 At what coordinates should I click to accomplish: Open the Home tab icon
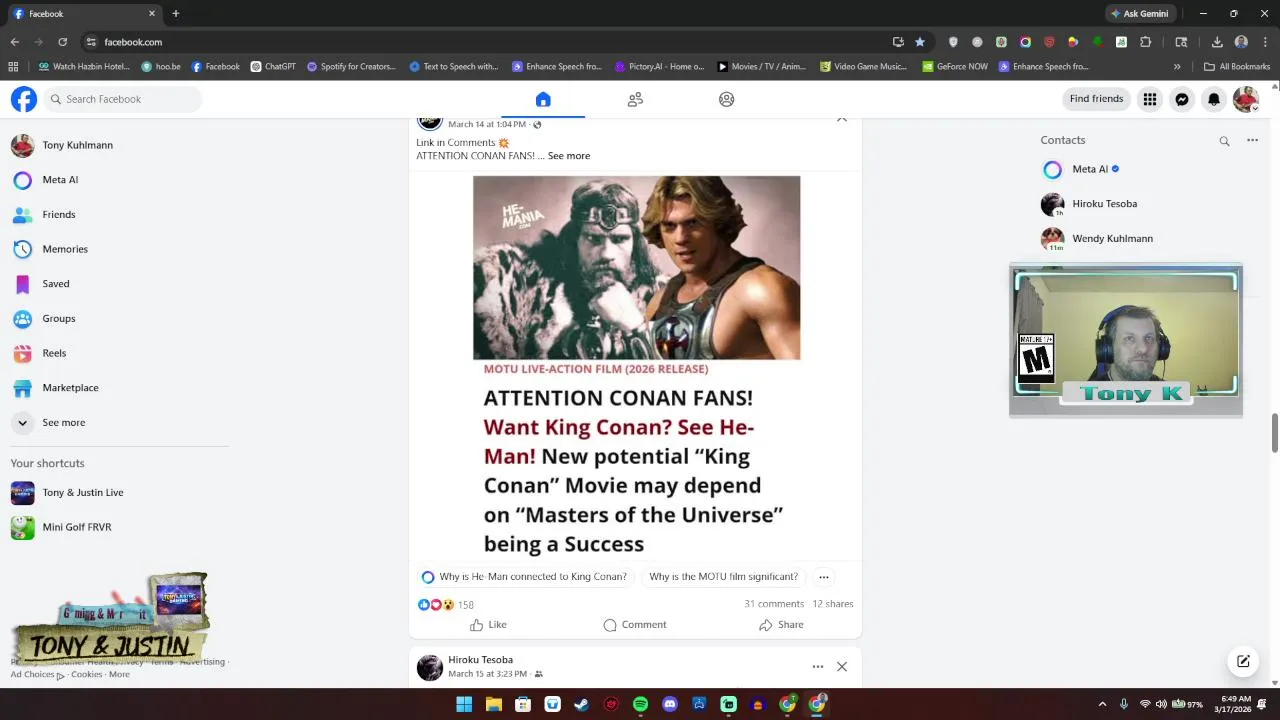(543, 99)
